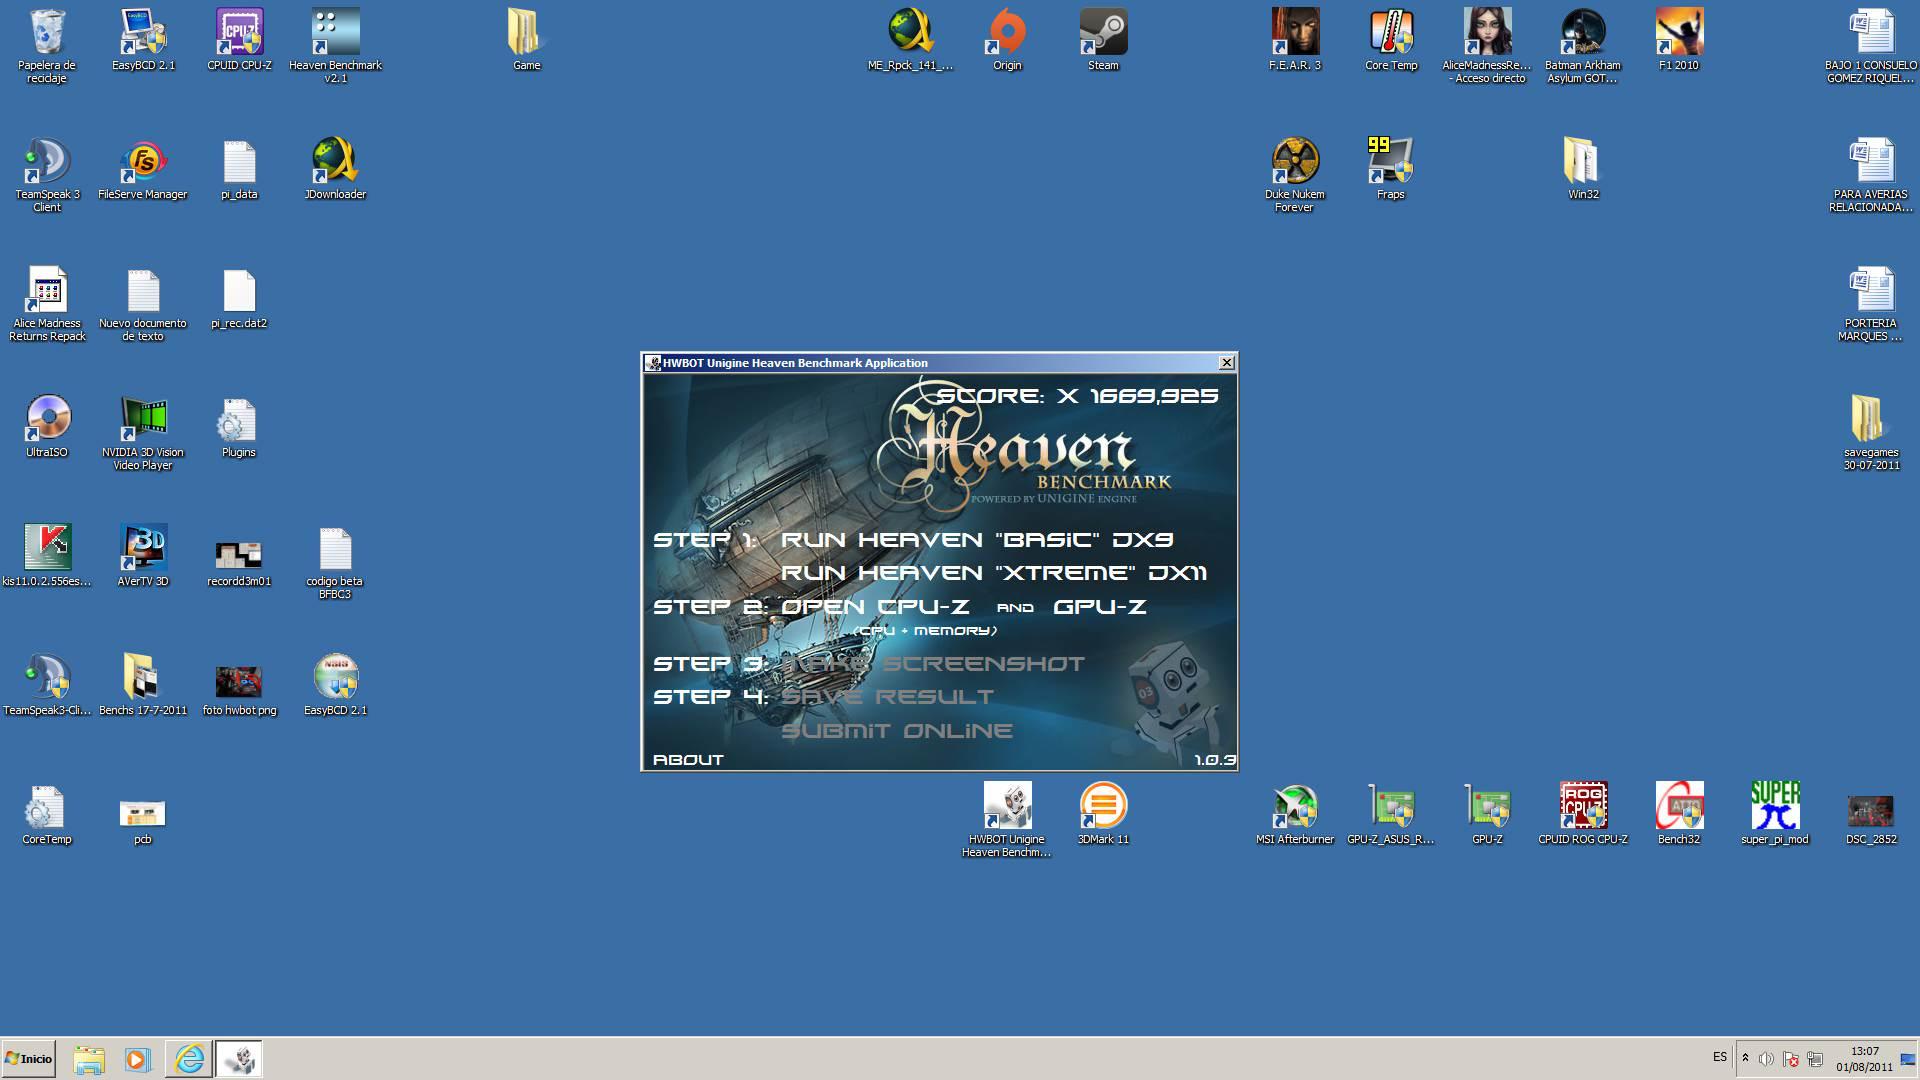The width and height of the screenshot is (1920, 1080).
Task: Open HWBOT Unigine Heaven Benchmark desktop shortcut
Action: [1007, 819]
